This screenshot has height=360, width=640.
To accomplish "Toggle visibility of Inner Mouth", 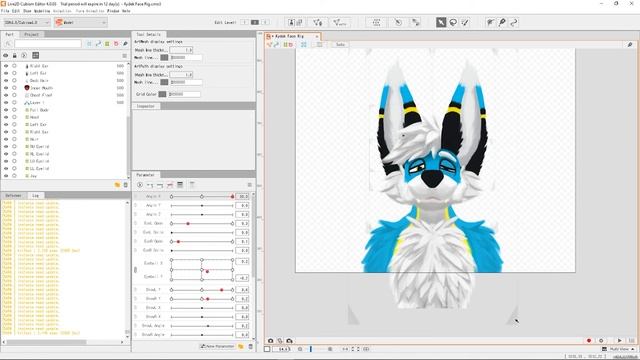I will (x=6, y=88).
